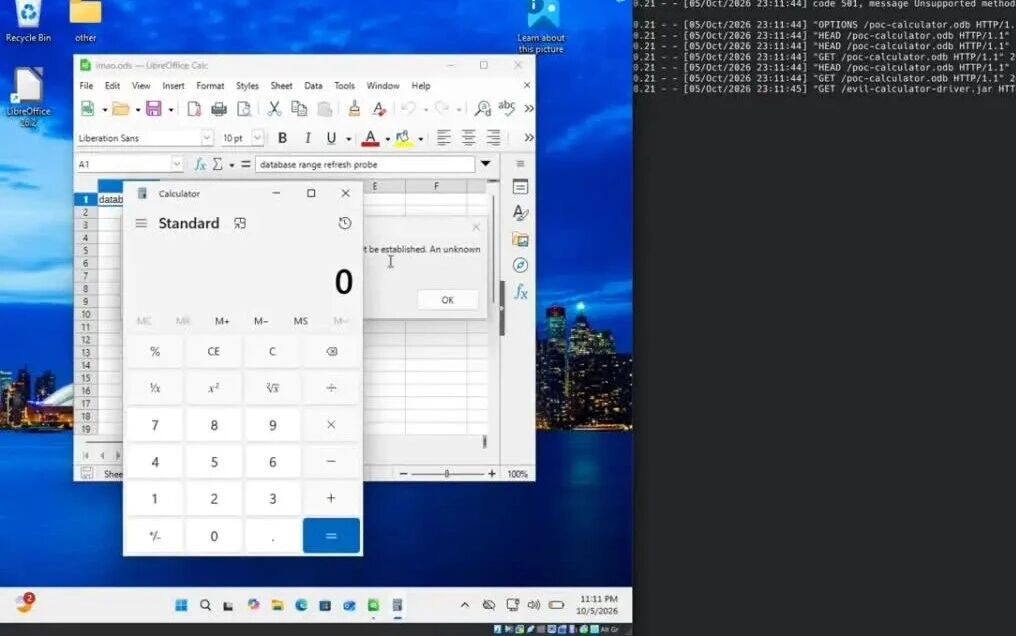Click the backspace key in Calculator

pos(332,352)
